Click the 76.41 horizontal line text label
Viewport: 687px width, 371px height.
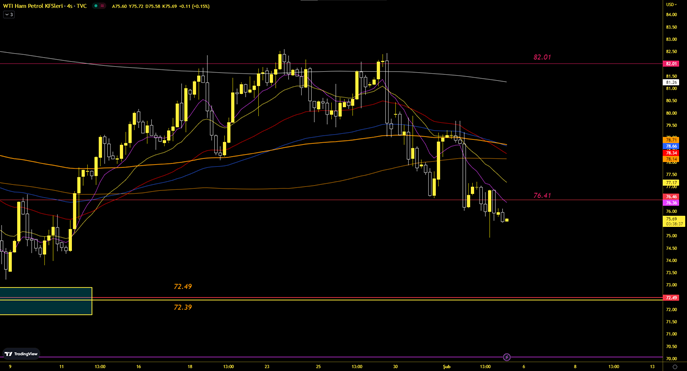pyautogui.click(x=542, y=195)
